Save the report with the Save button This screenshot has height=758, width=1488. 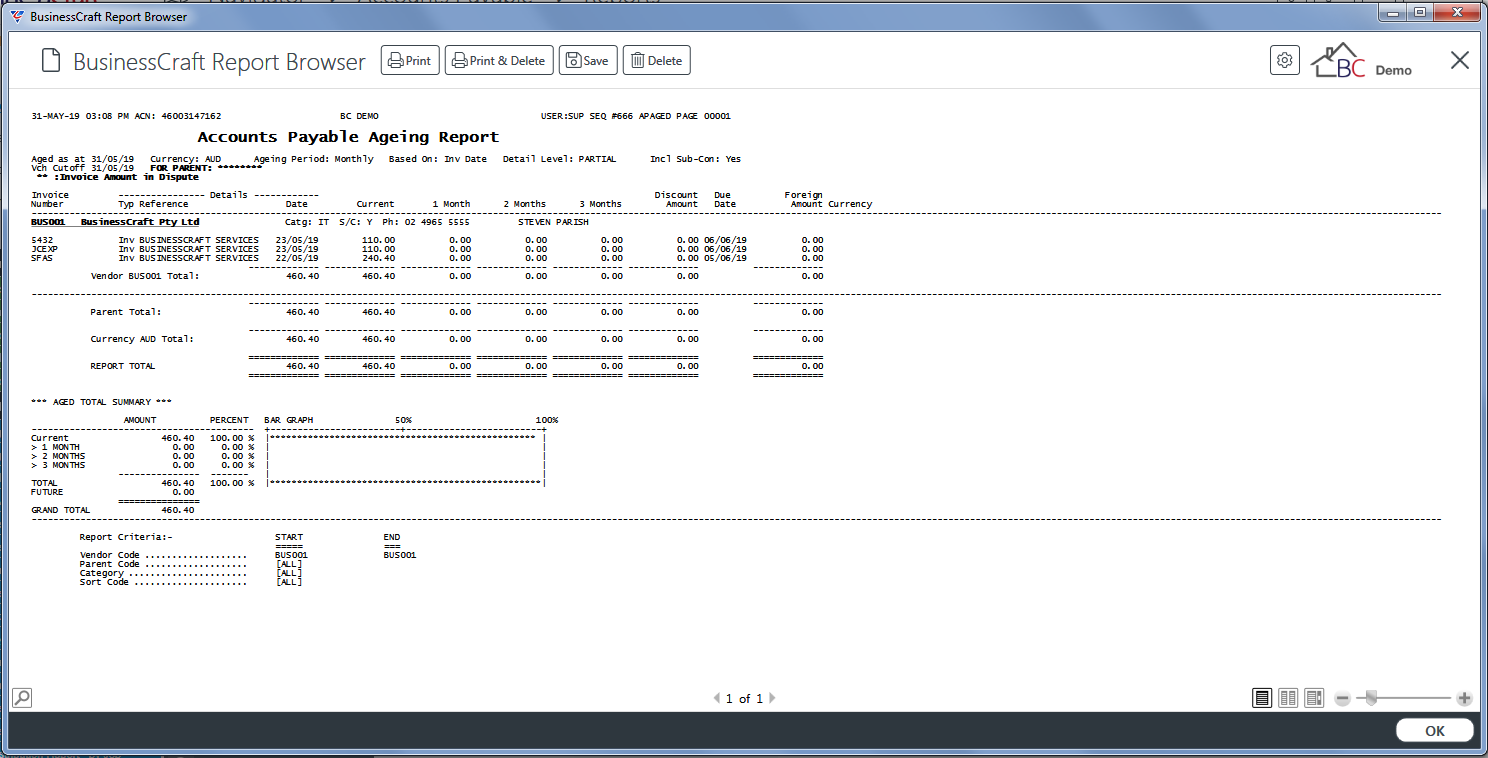(x=588, y=61)
